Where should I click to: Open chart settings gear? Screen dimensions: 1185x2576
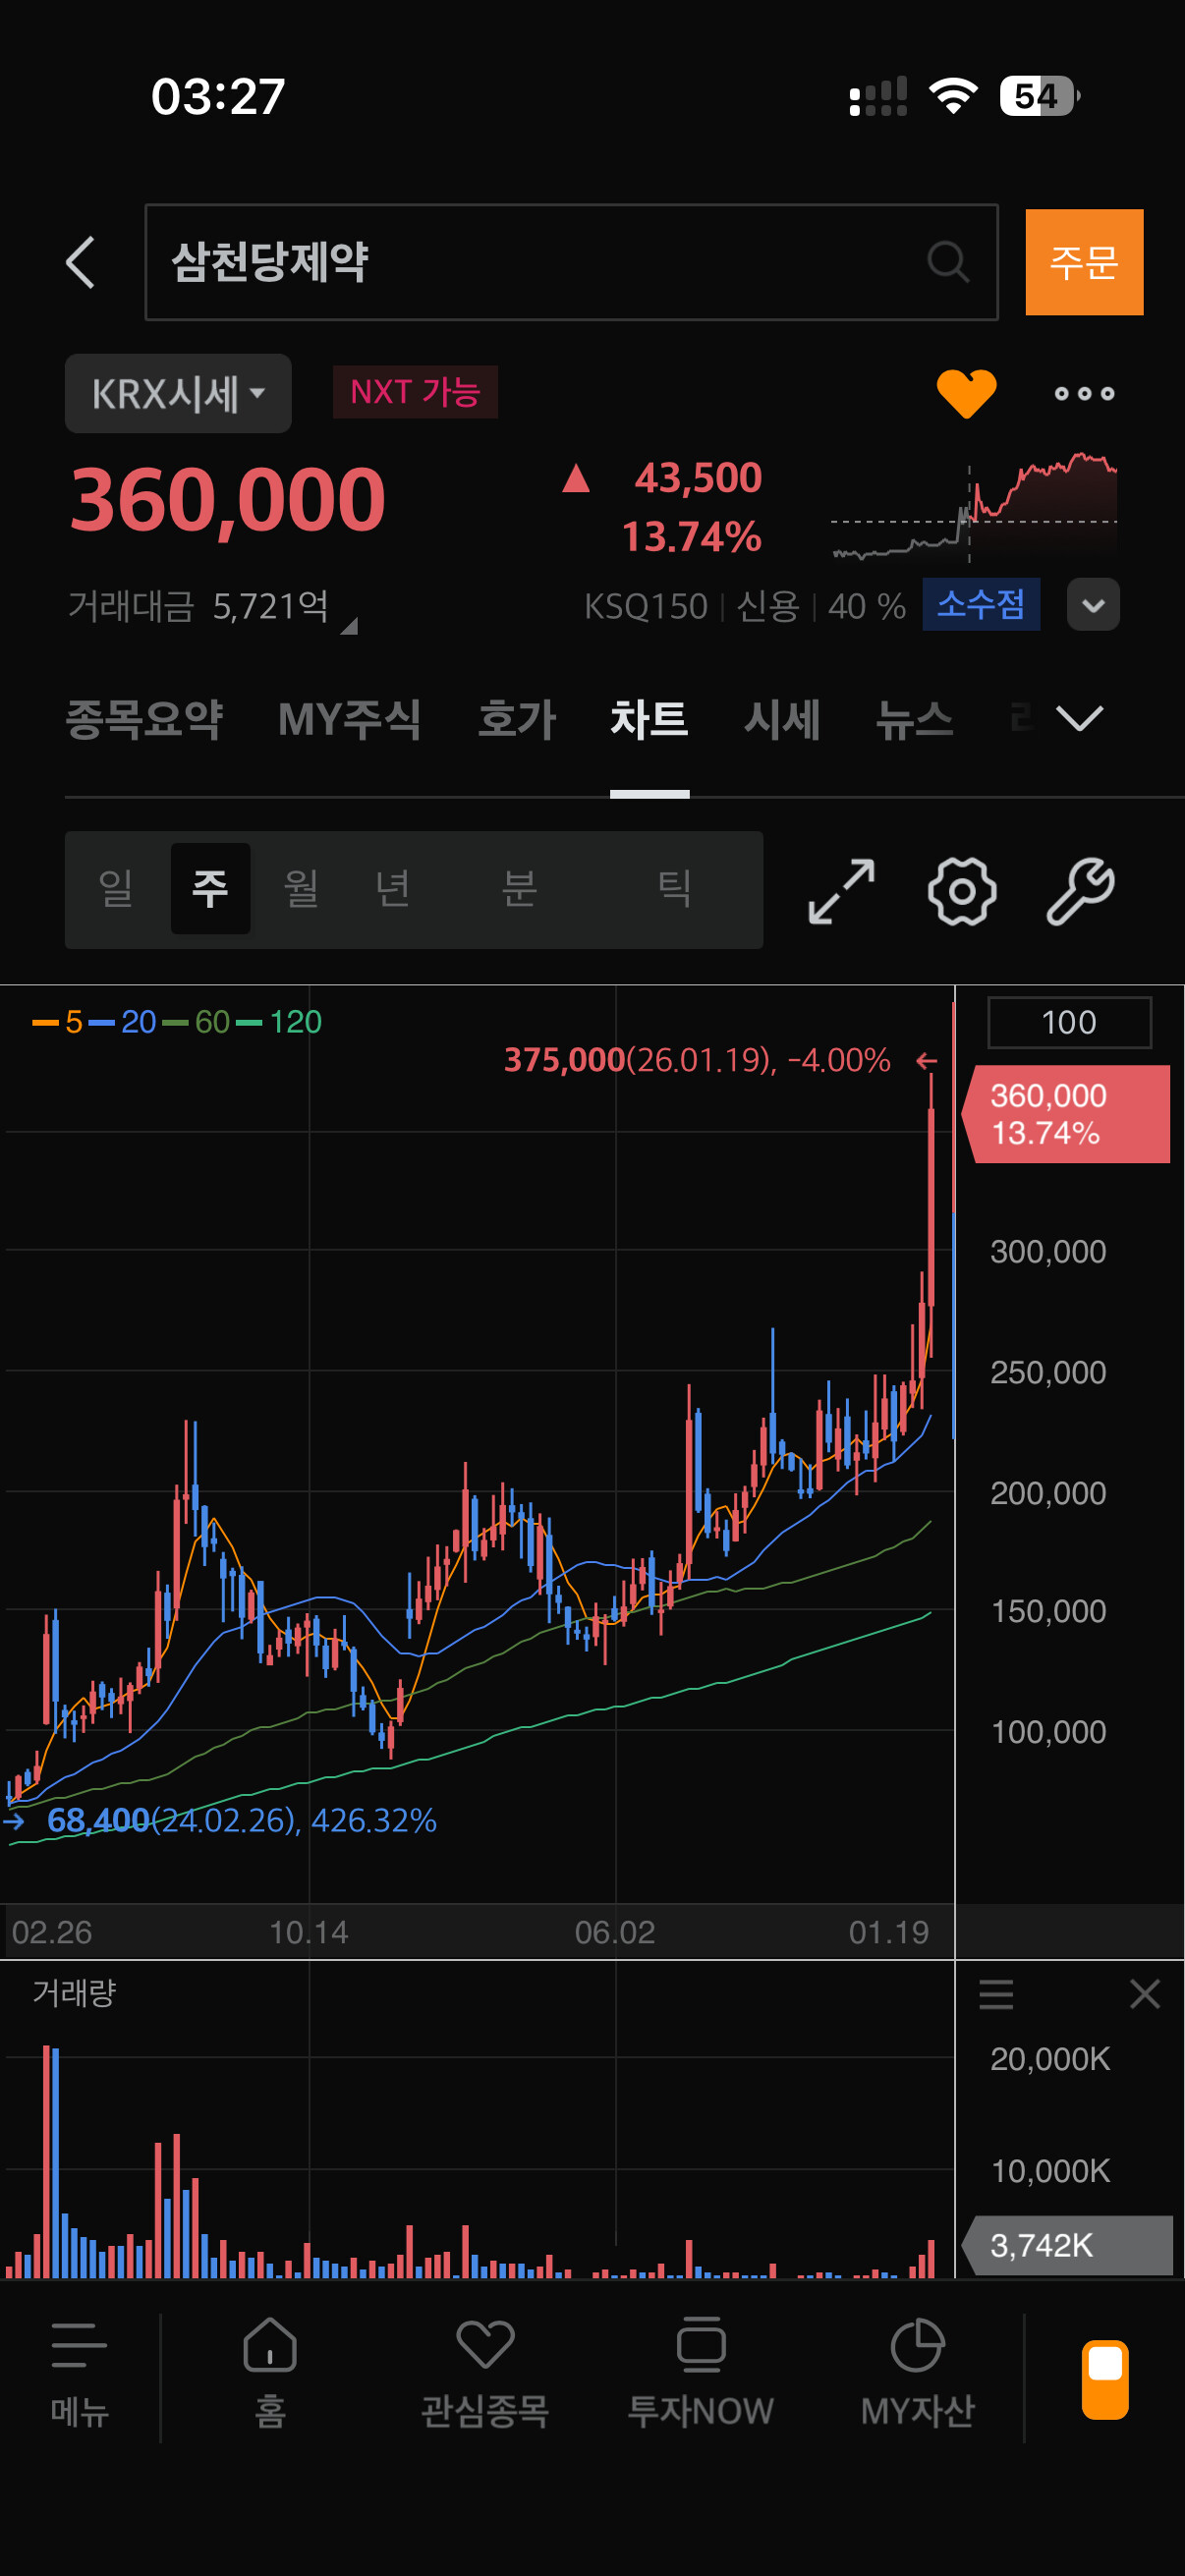pyautogui.click(x=962, y=891)
